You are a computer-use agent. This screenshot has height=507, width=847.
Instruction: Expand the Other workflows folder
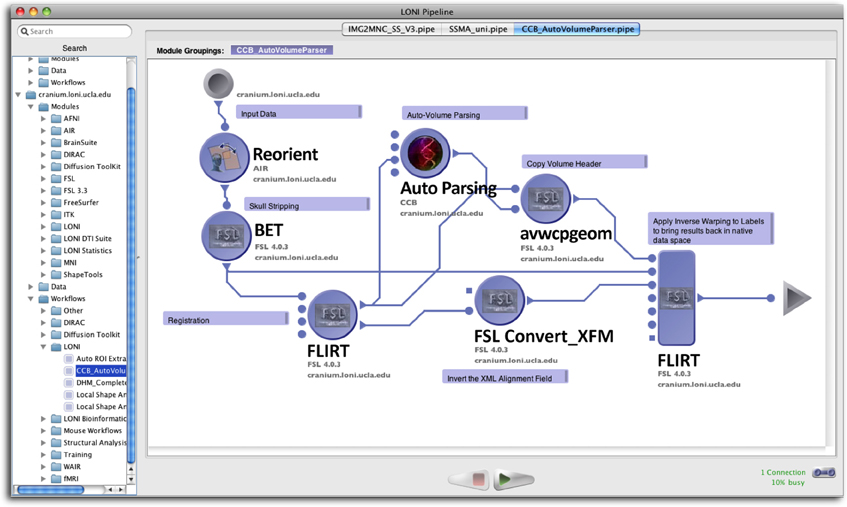click(x=43, y=310)
